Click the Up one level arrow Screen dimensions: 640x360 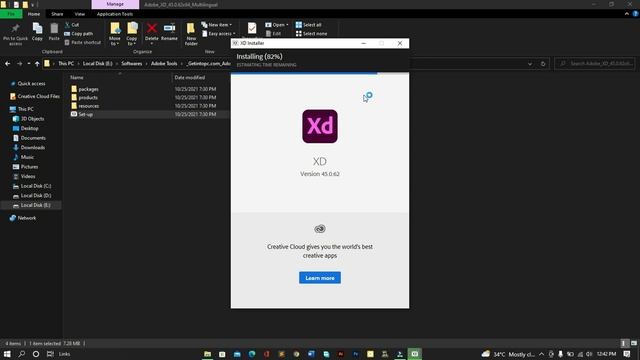pos(37,64)
